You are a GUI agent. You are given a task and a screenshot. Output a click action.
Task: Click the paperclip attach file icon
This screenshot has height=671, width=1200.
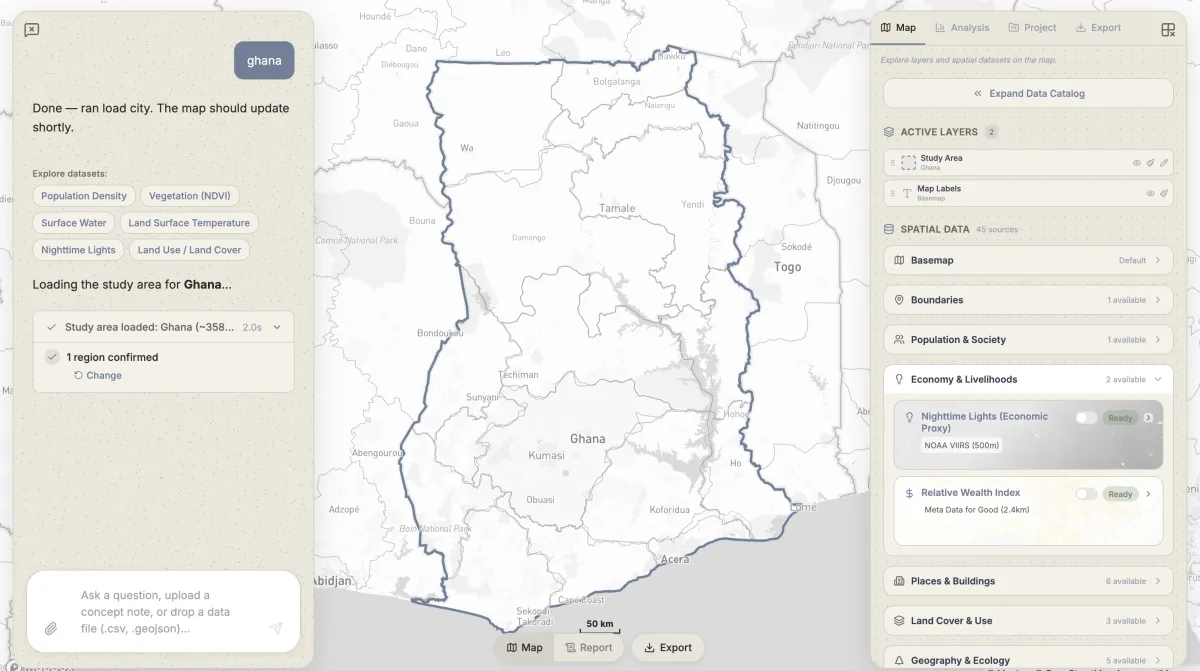51,628
